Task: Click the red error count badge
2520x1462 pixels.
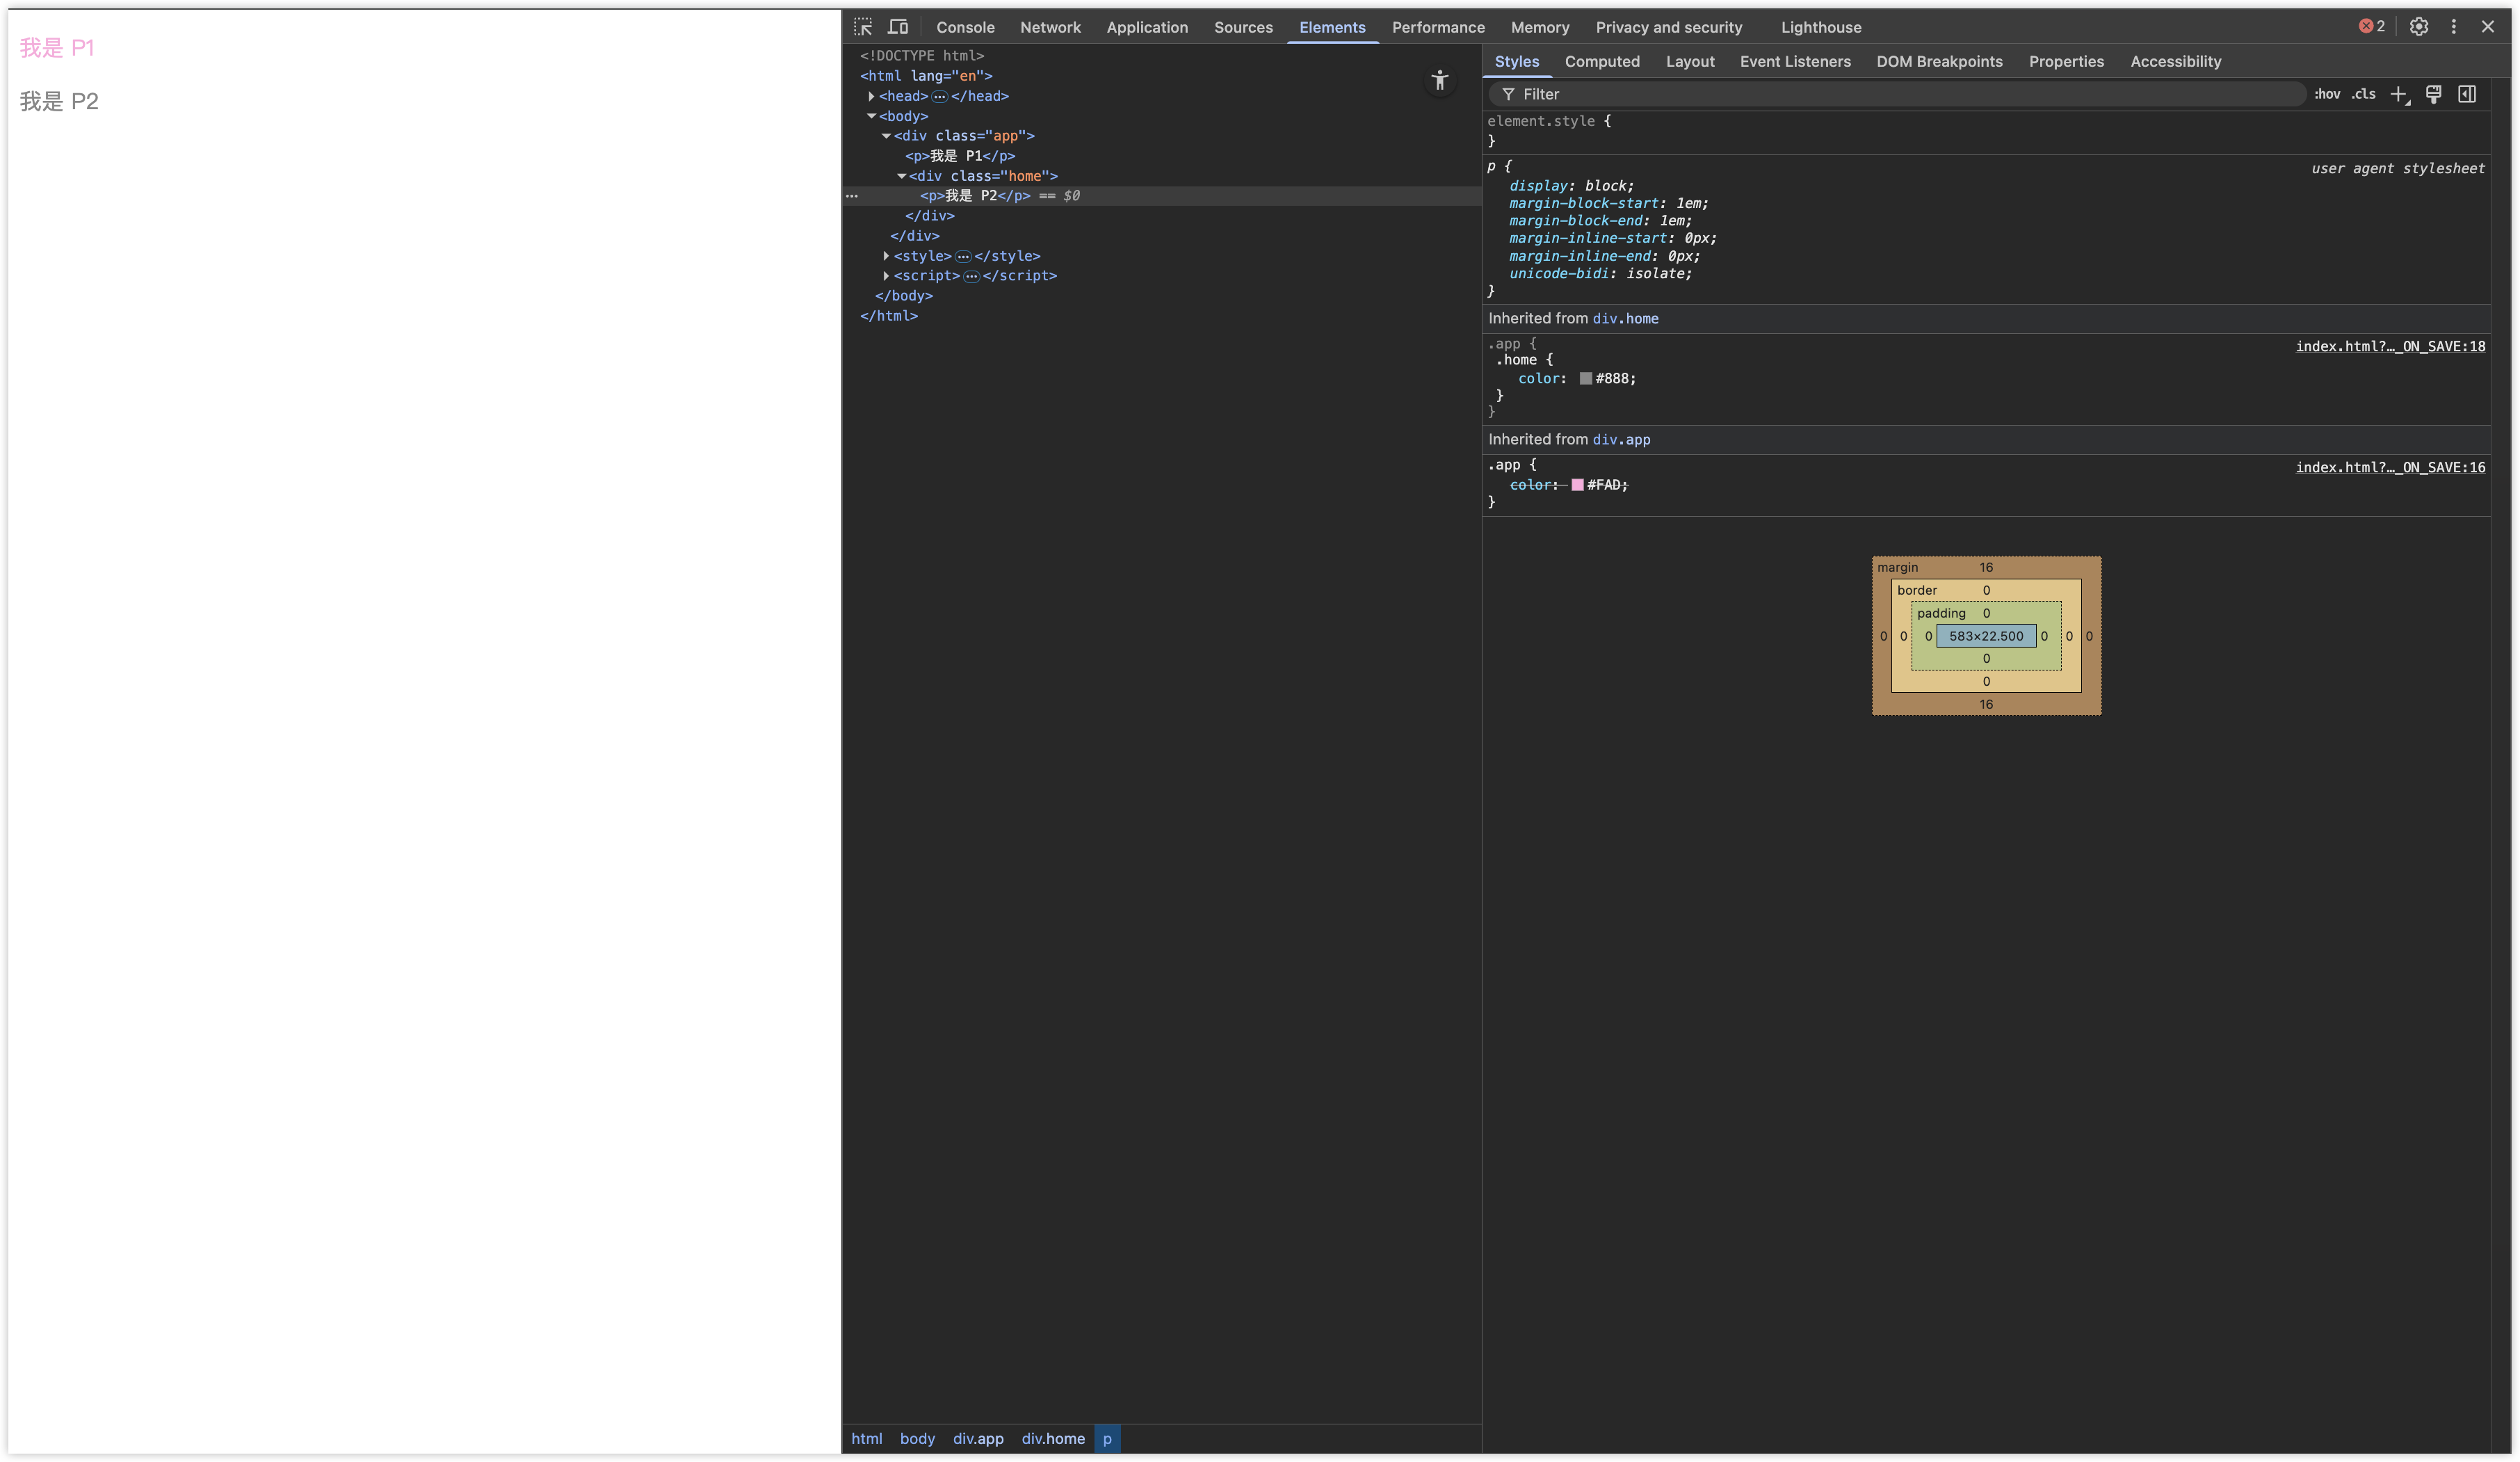Action: pyautogui.click(x=2372, y=27)
